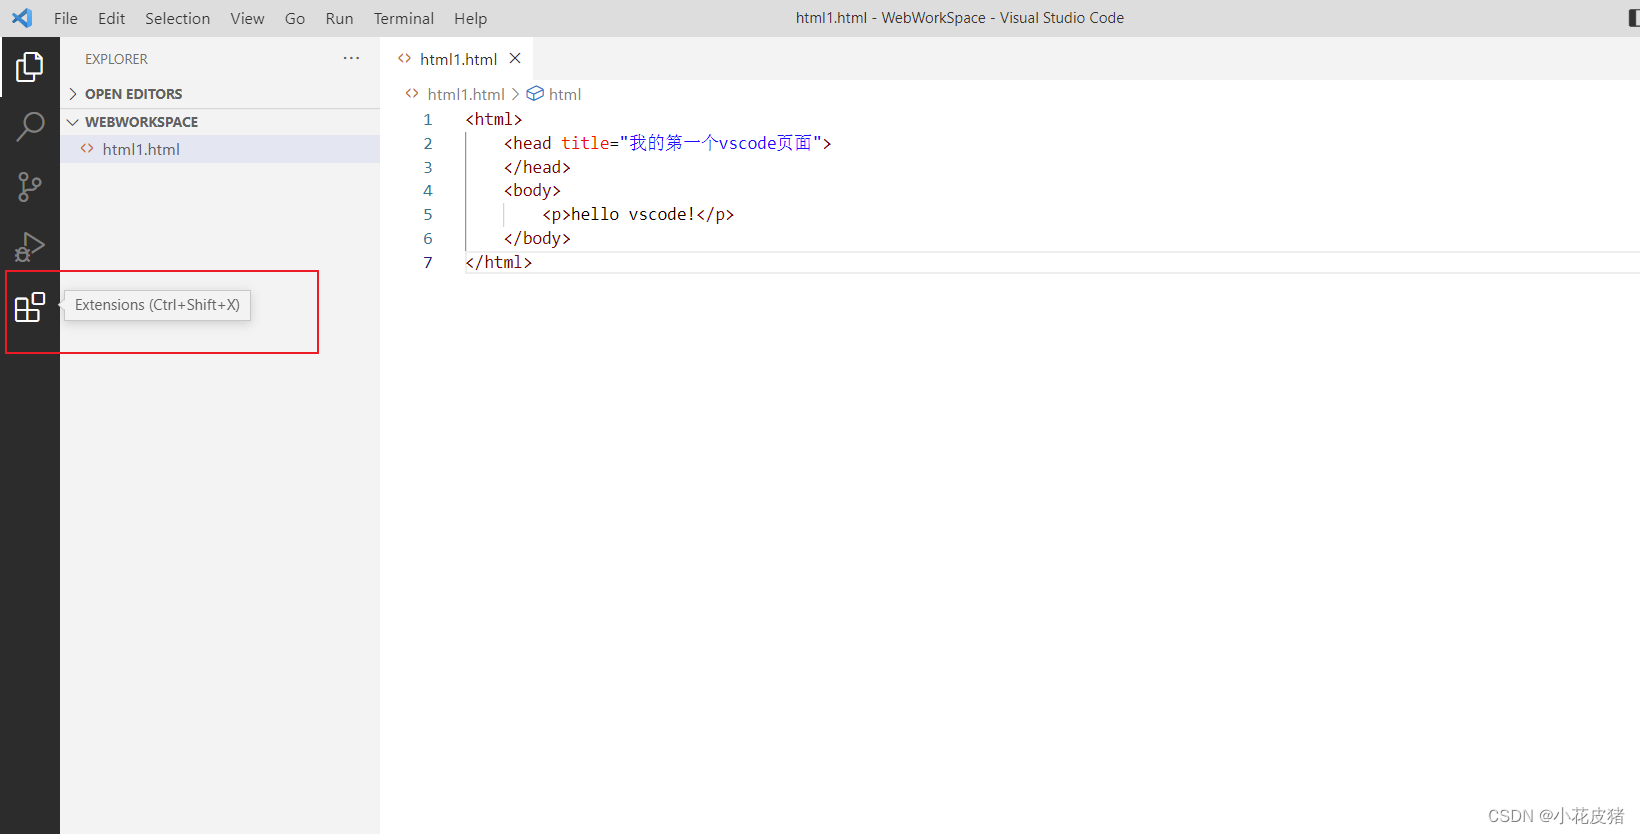Viewport: 1640px width, 834px height.
Task: Click line number 2 in gutter
Action: 428,143
